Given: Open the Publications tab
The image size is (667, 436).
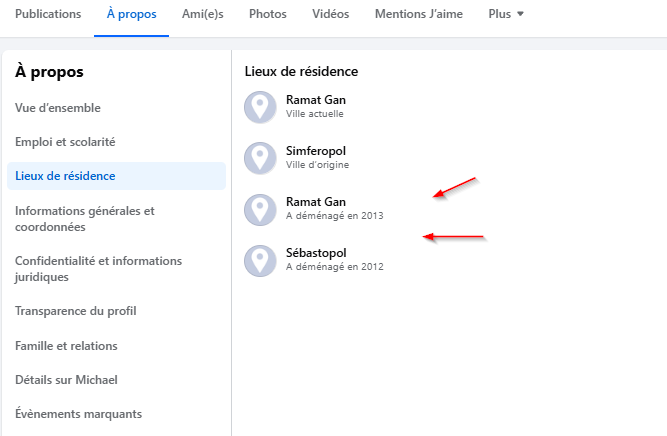Looking at the screenshot, I should [x=48, y=14].
